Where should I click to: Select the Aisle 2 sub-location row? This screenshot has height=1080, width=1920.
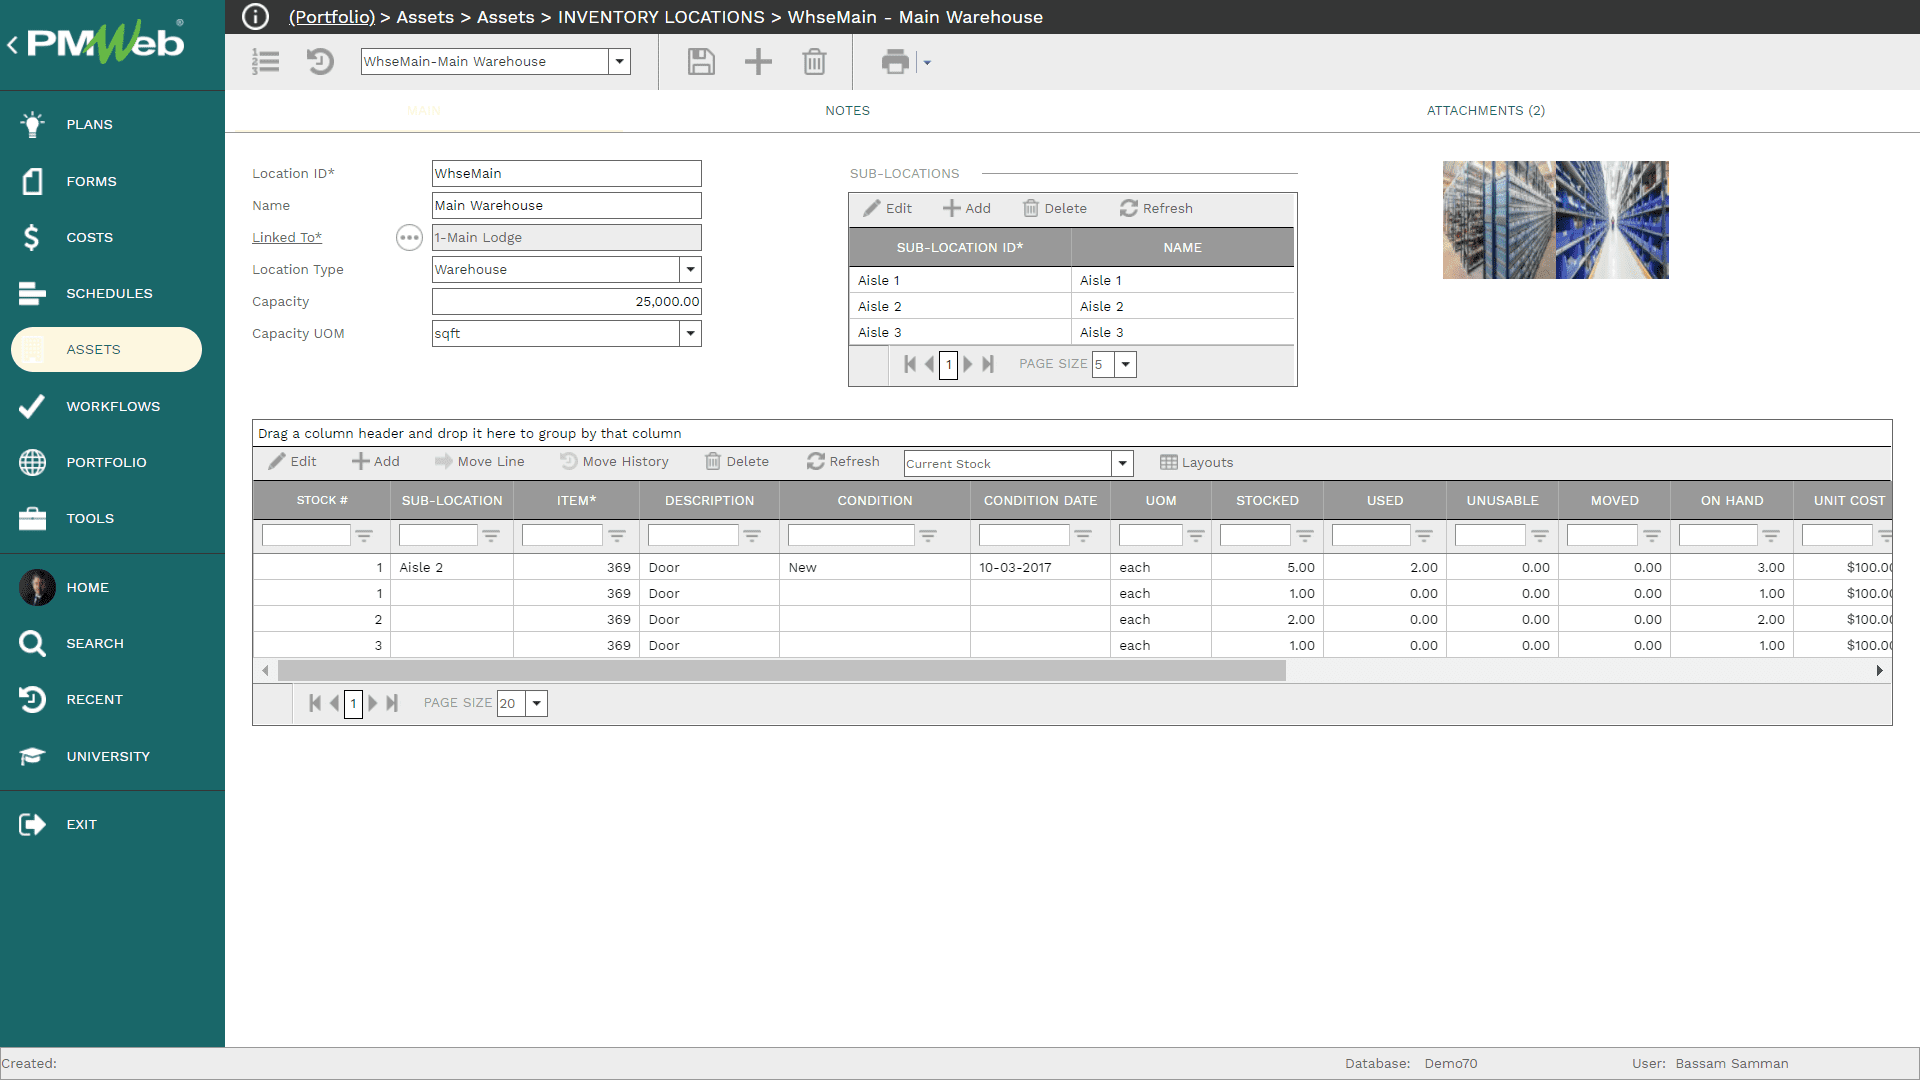pos(1071,307)
